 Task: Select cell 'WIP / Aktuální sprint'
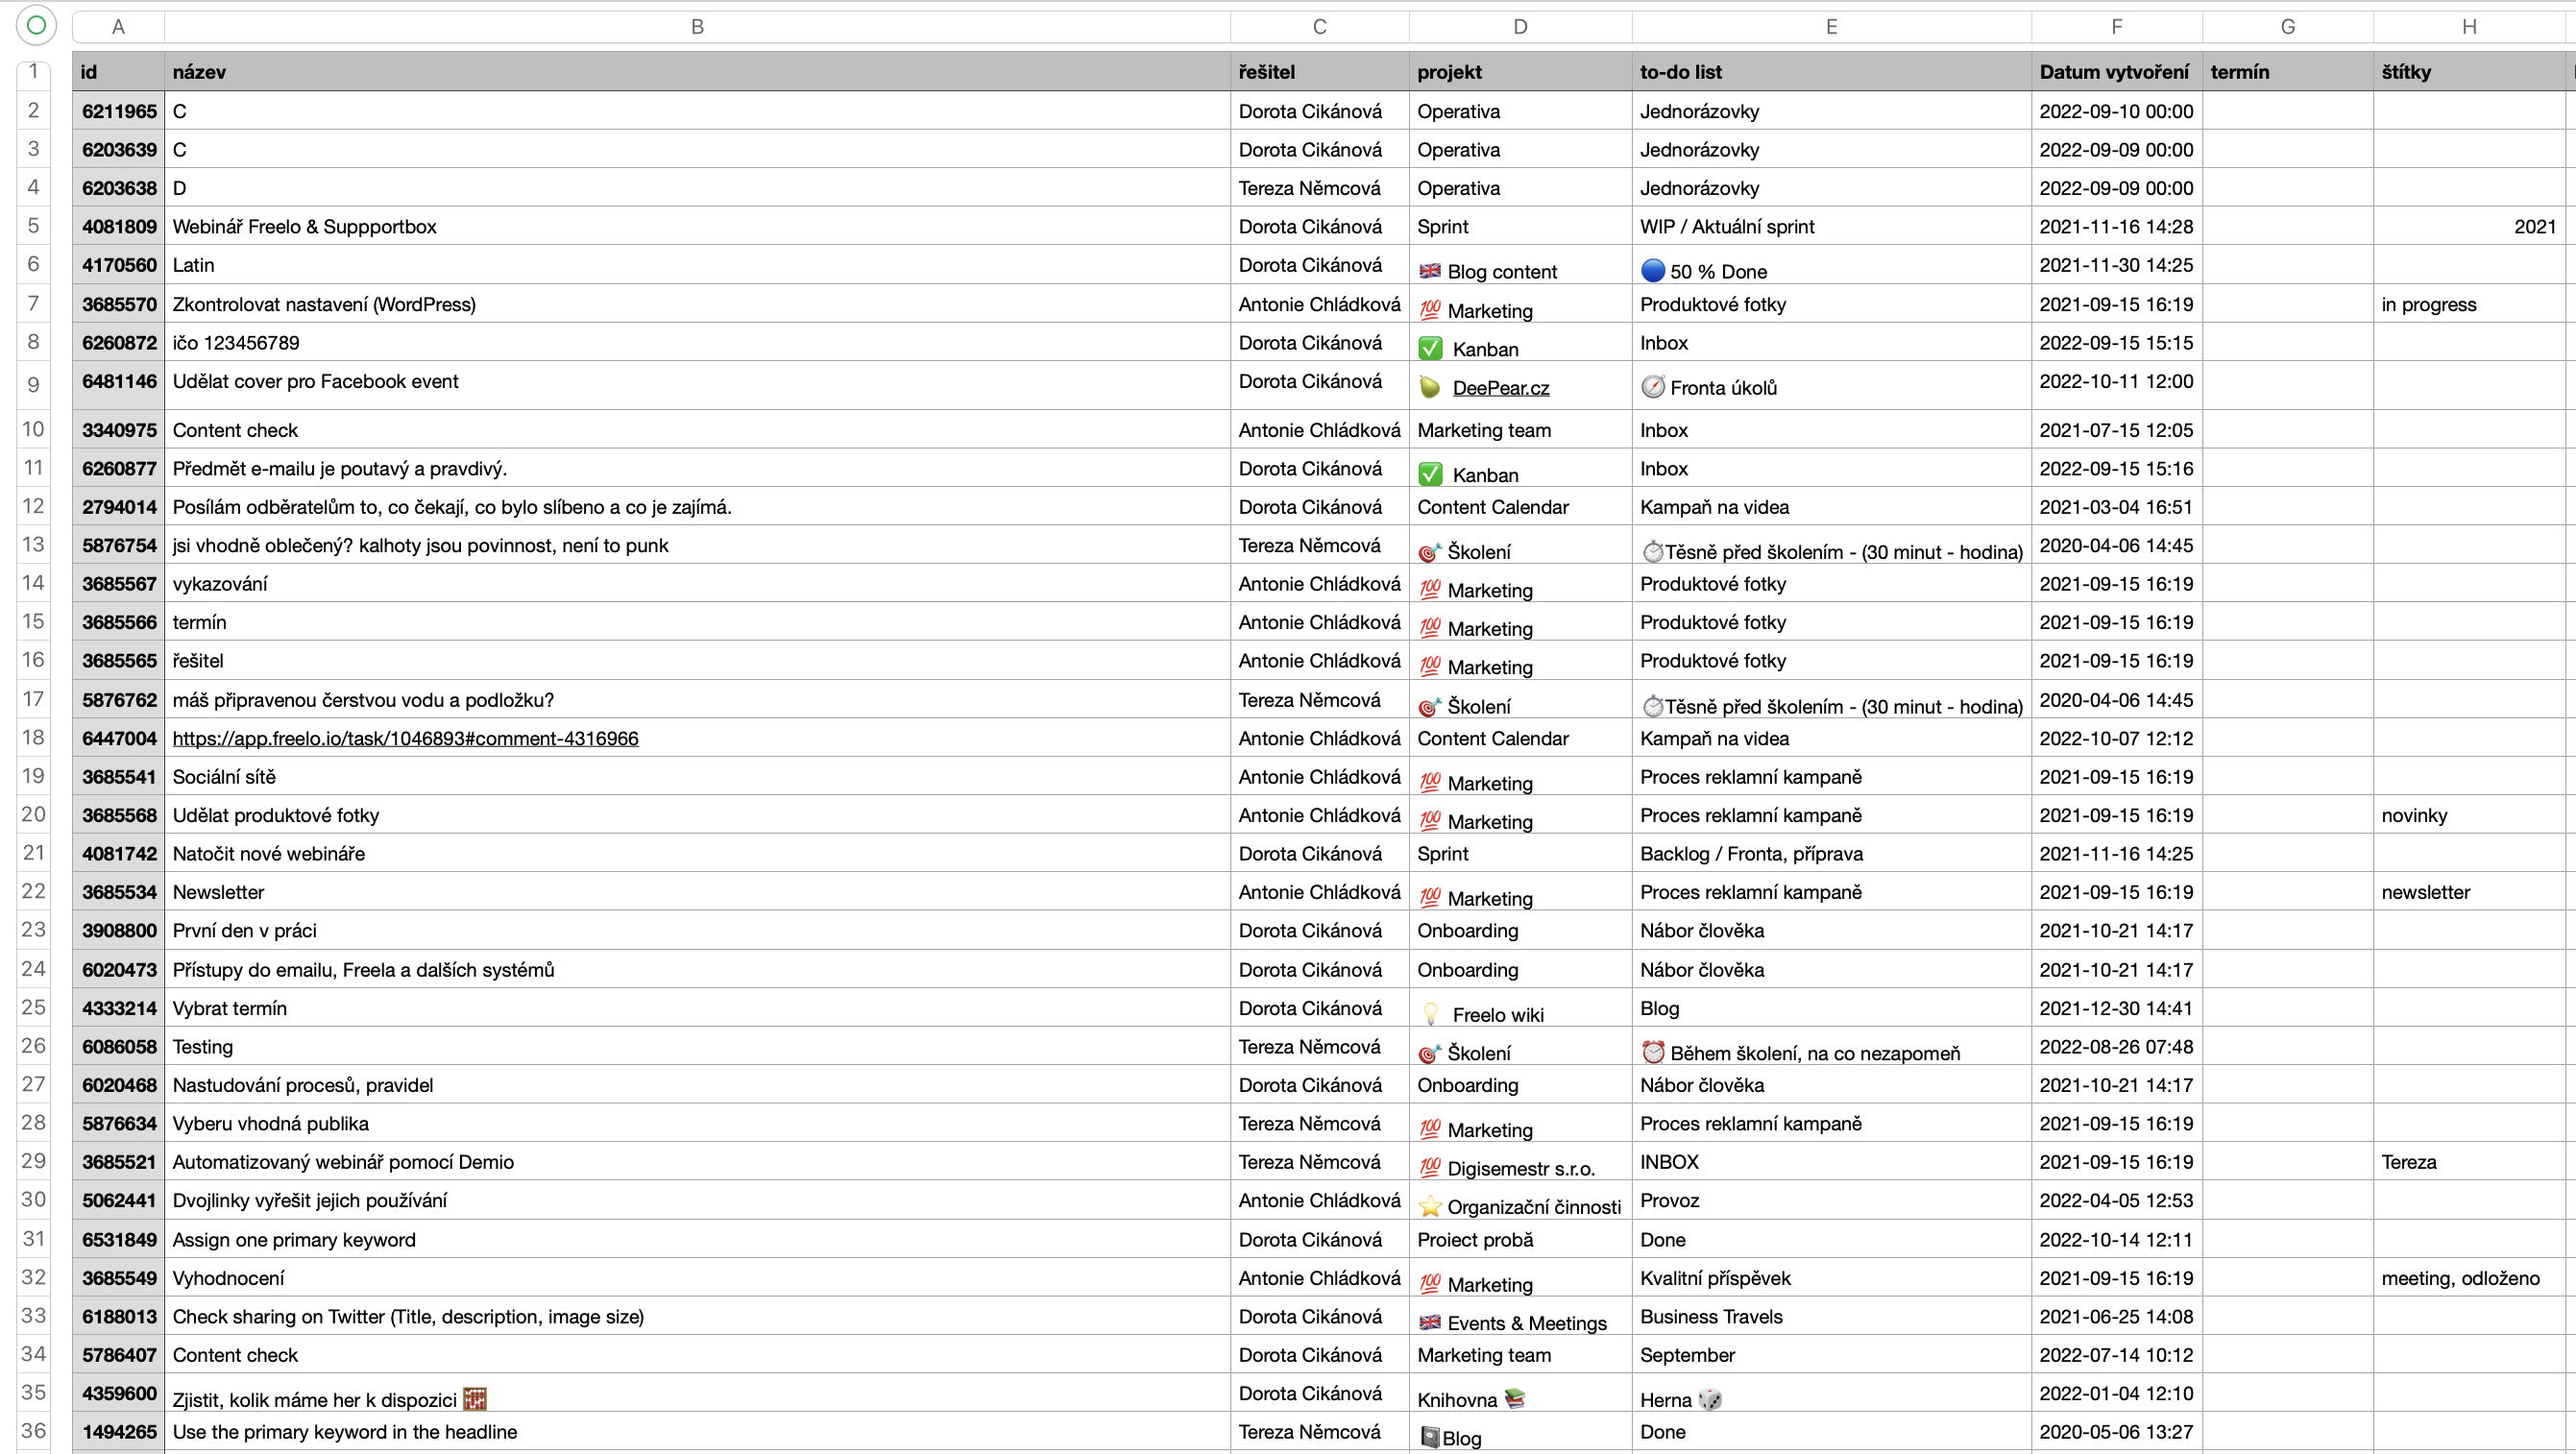[1831, 226]
